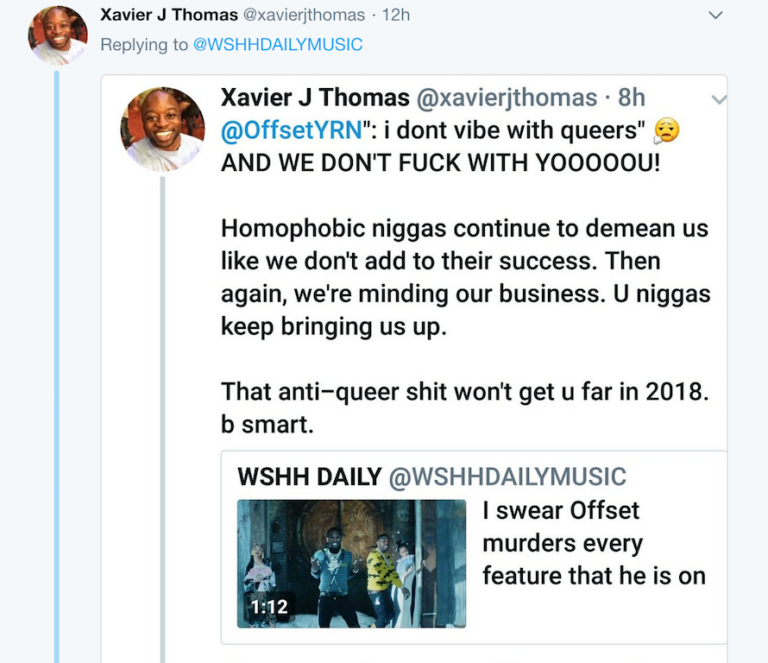The image size is (768, 663).
Task: Open the embedded tweet's chevron dropdown
Action: [x=718, y=100]
